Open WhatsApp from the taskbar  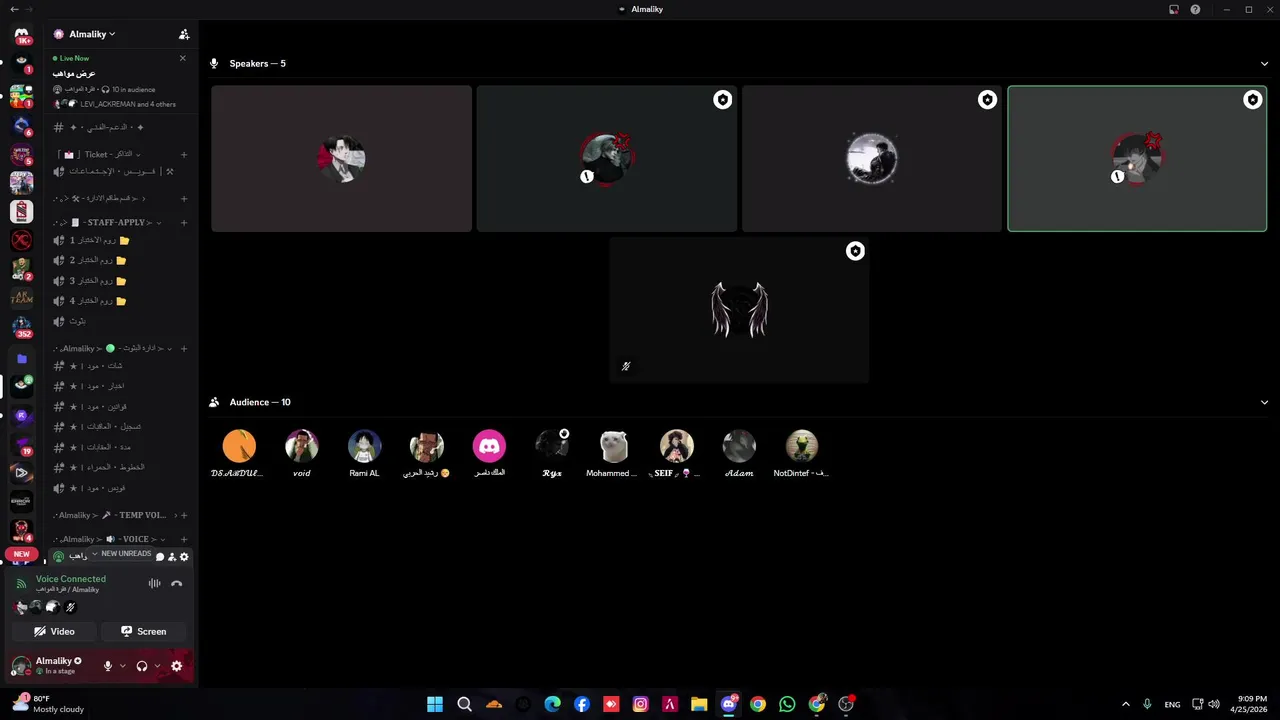[x=787, y=704]
